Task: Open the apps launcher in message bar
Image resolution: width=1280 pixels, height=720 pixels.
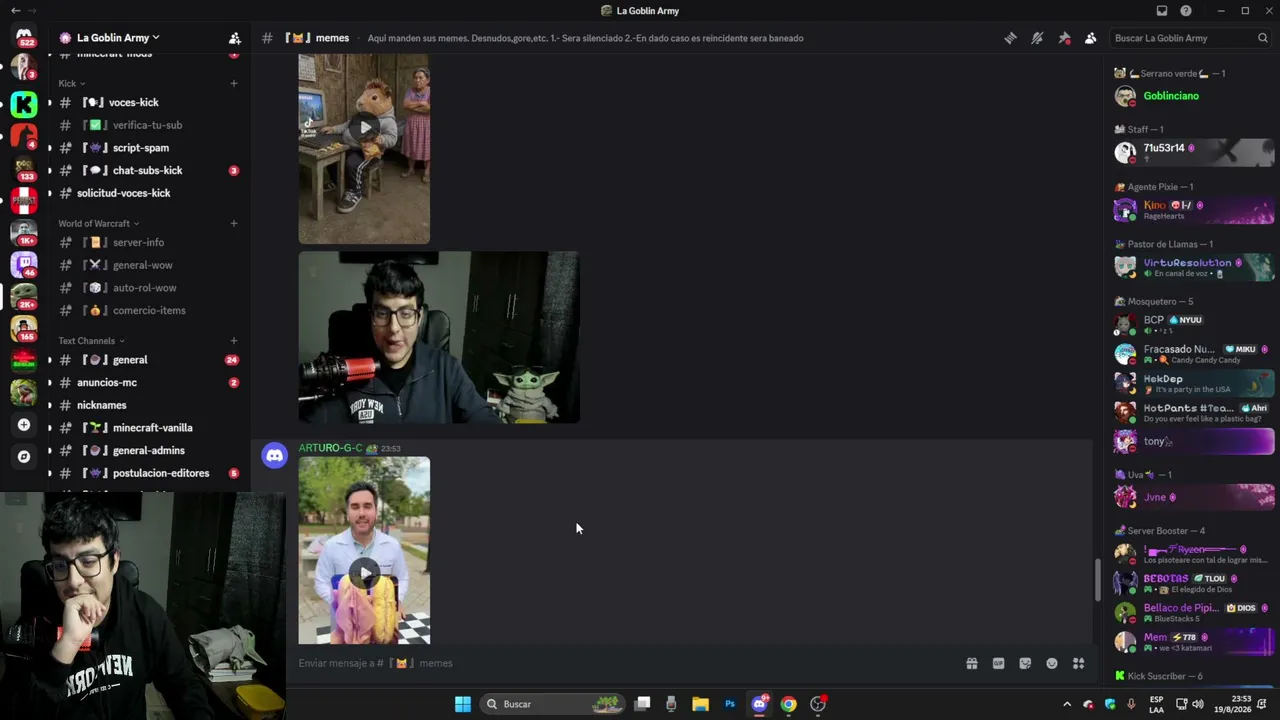Action: 1078,663
